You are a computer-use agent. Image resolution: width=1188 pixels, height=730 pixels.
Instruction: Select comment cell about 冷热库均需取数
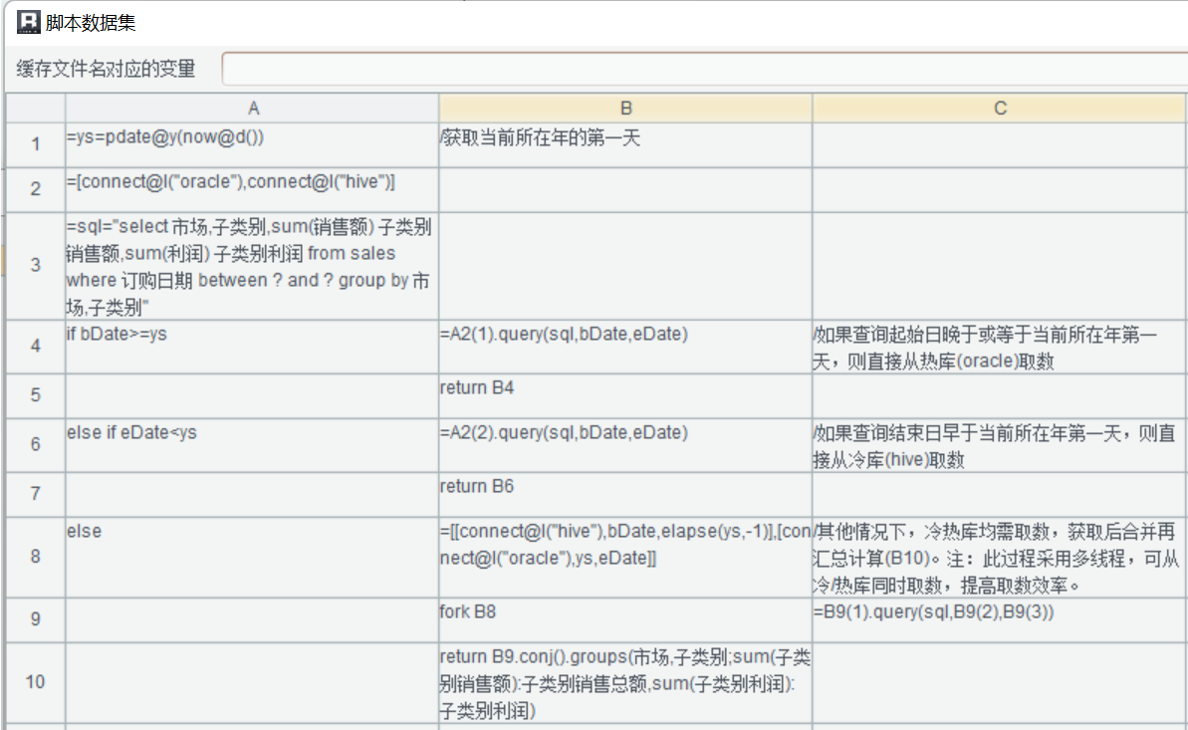(x=999, y=557)
